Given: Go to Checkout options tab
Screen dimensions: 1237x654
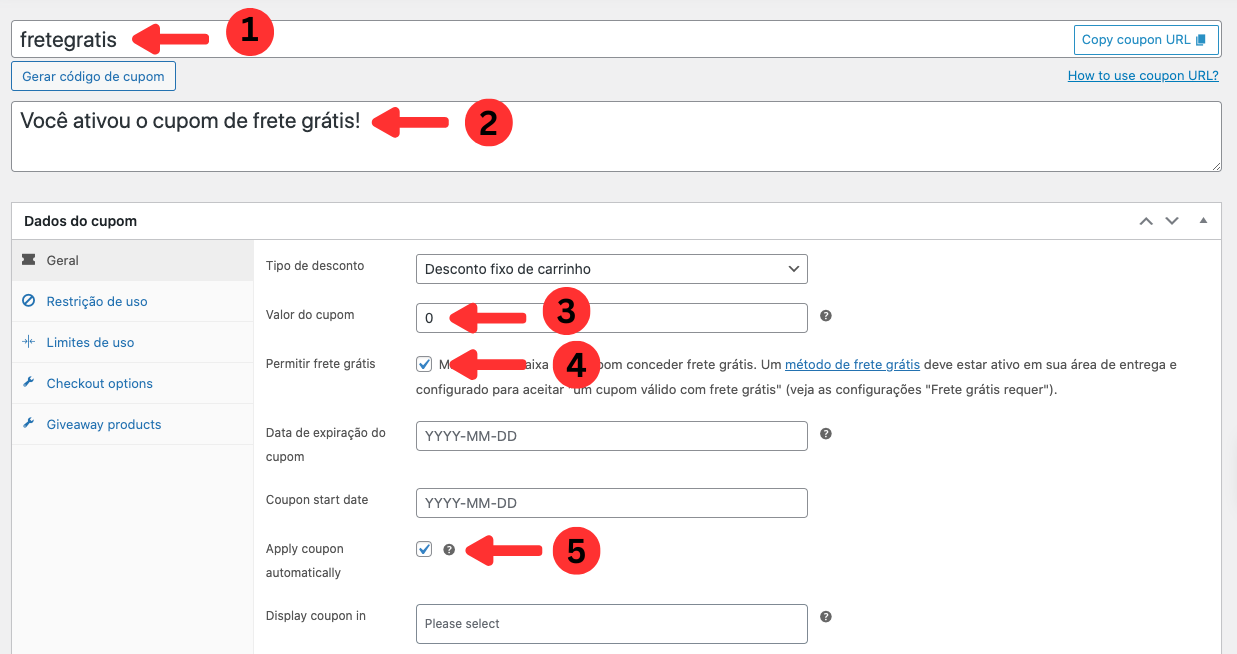Looking at the screenshot, I should pos(99,383).
